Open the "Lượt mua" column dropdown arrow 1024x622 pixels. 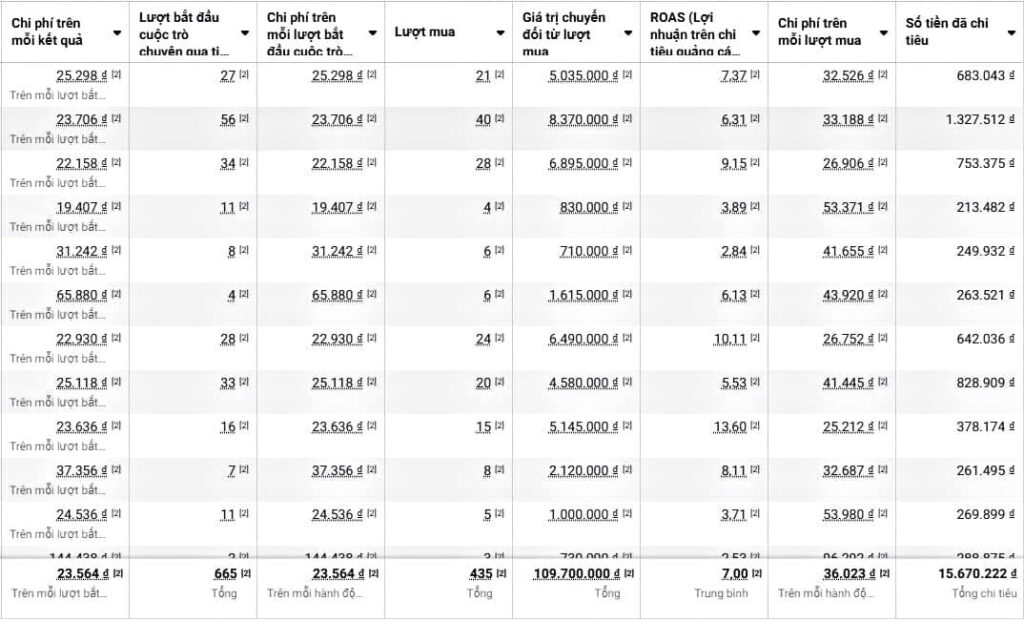tap(500, 33)
